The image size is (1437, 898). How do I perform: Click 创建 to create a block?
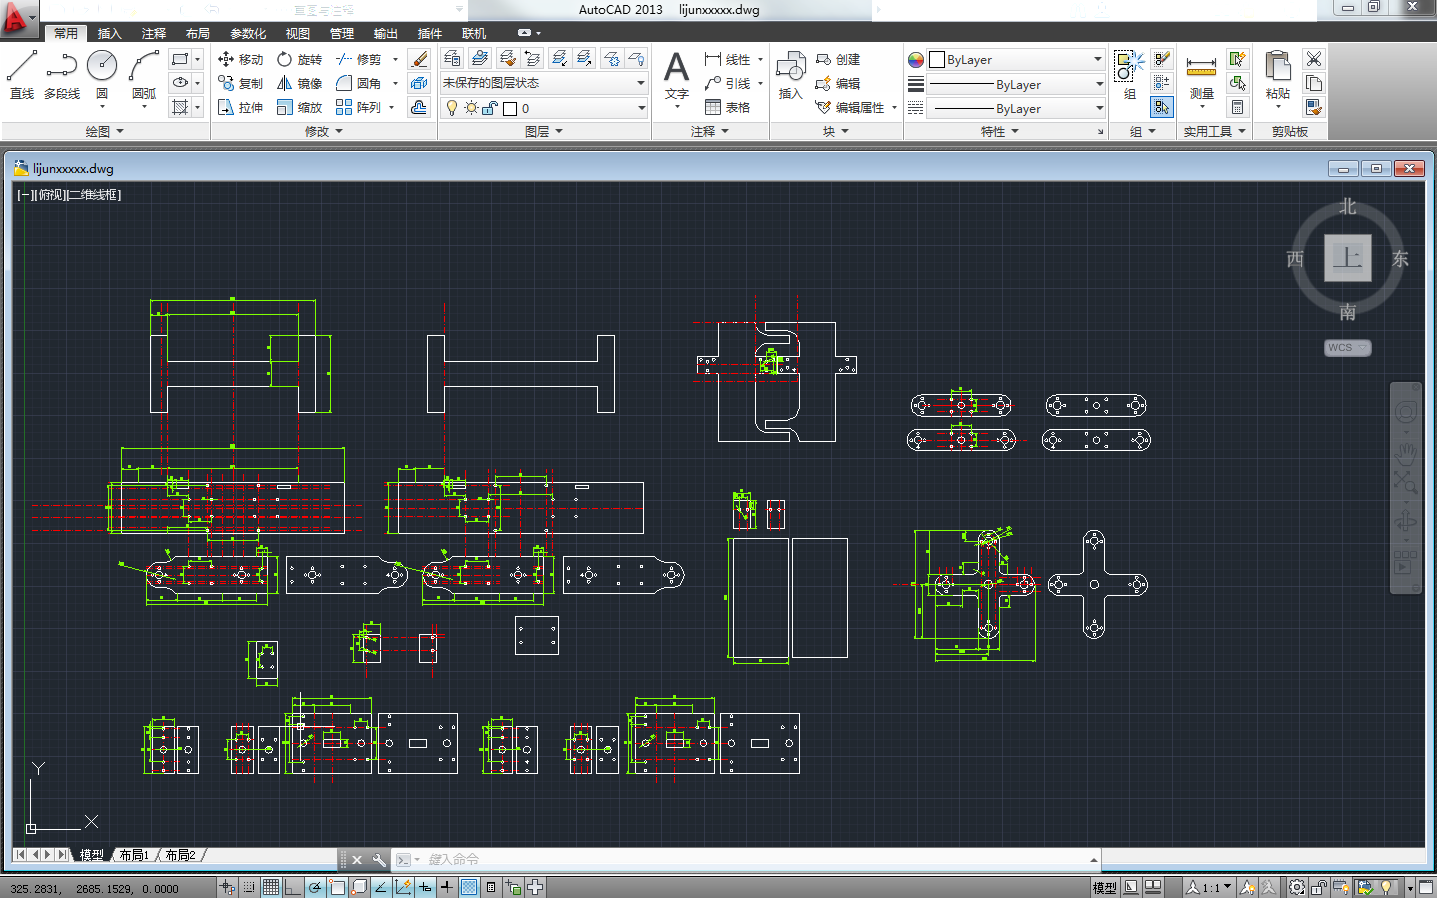[838, 59]
